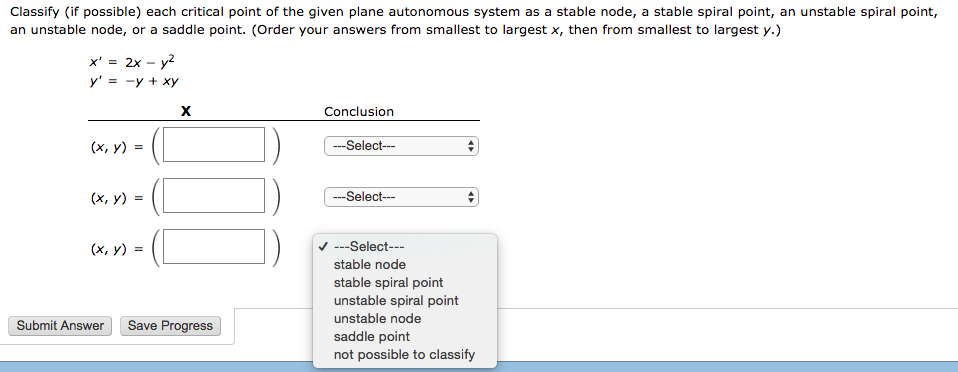Click the Submit Answer button
This screenshot has height=372, width=958.
pyautogui.click(x=60, y=326)
